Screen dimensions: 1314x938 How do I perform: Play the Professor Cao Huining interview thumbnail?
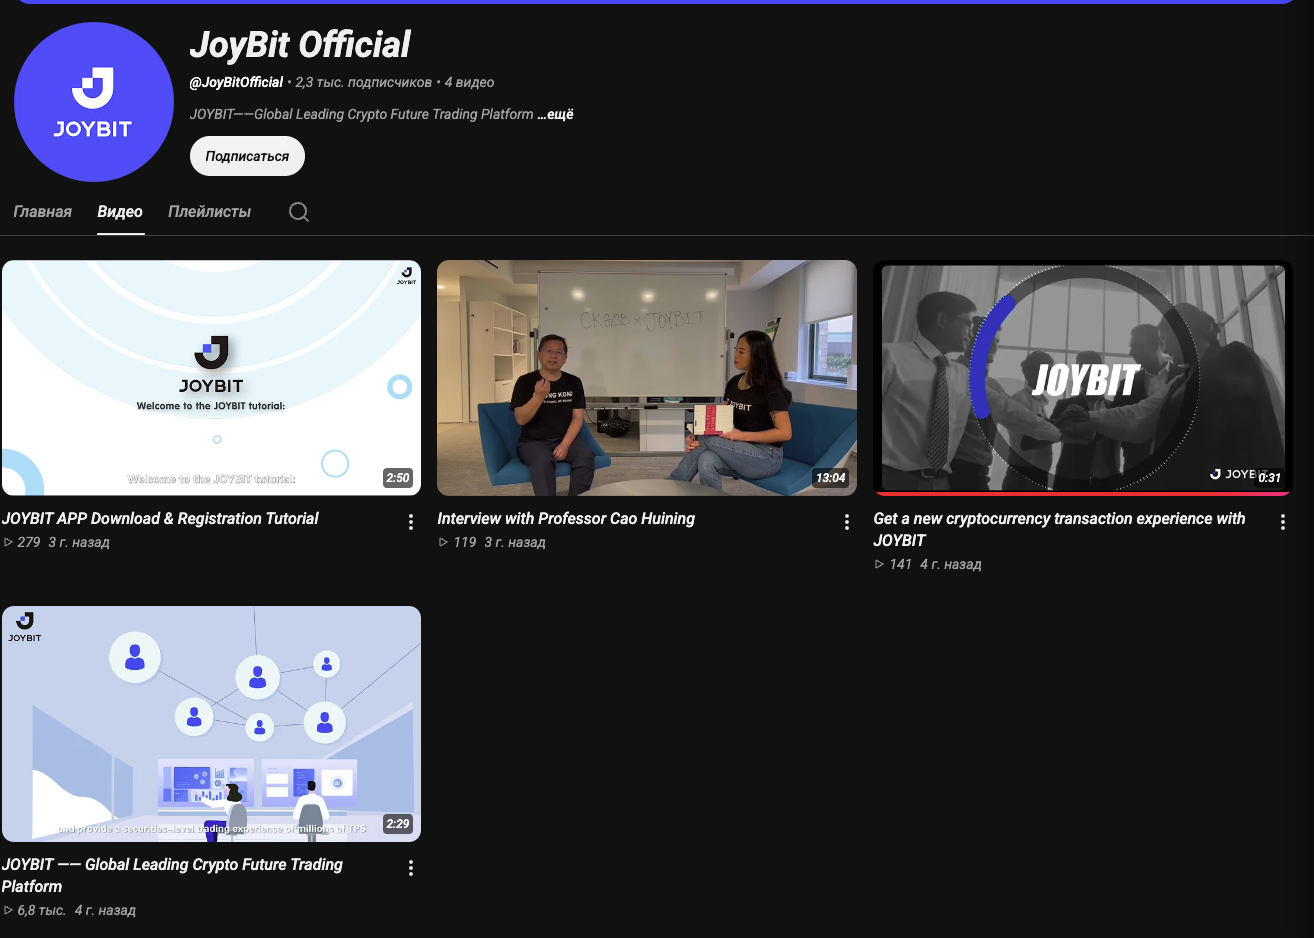click(x=647, y=378)
